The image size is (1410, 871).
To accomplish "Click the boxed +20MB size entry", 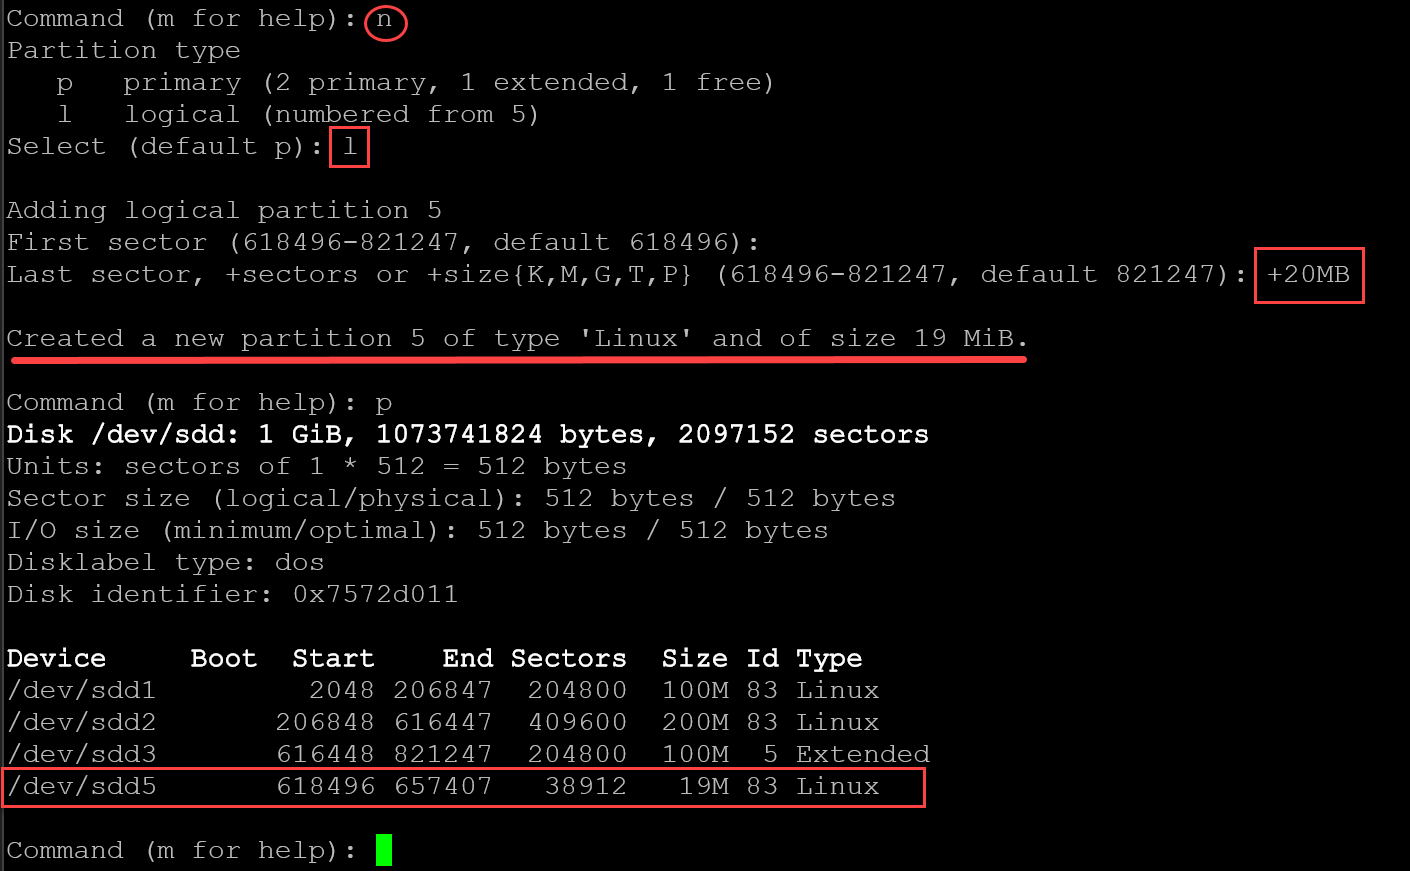I will point(1308,274).
